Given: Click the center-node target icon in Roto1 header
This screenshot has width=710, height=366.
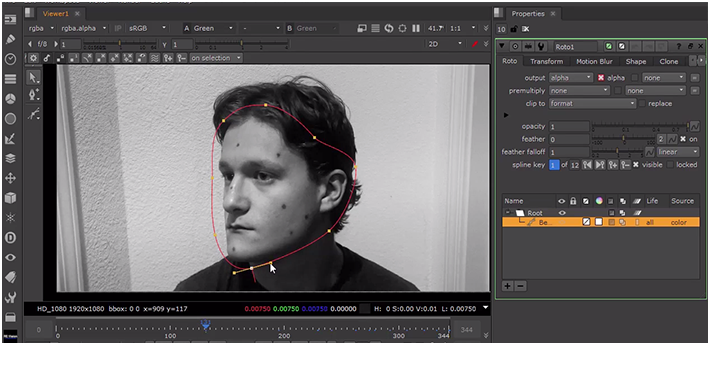Looking at the screenshot, I should click(x=515, y=46).
